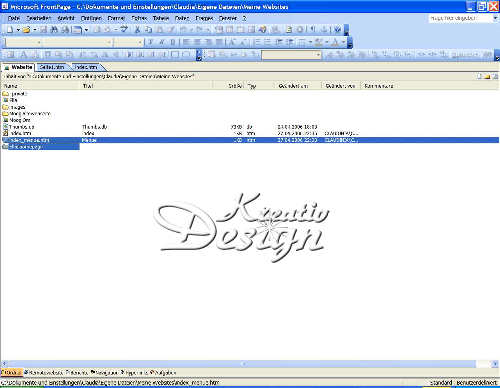Select the images folder in list
Screen dimensions: 500x388
coord(14,107)
